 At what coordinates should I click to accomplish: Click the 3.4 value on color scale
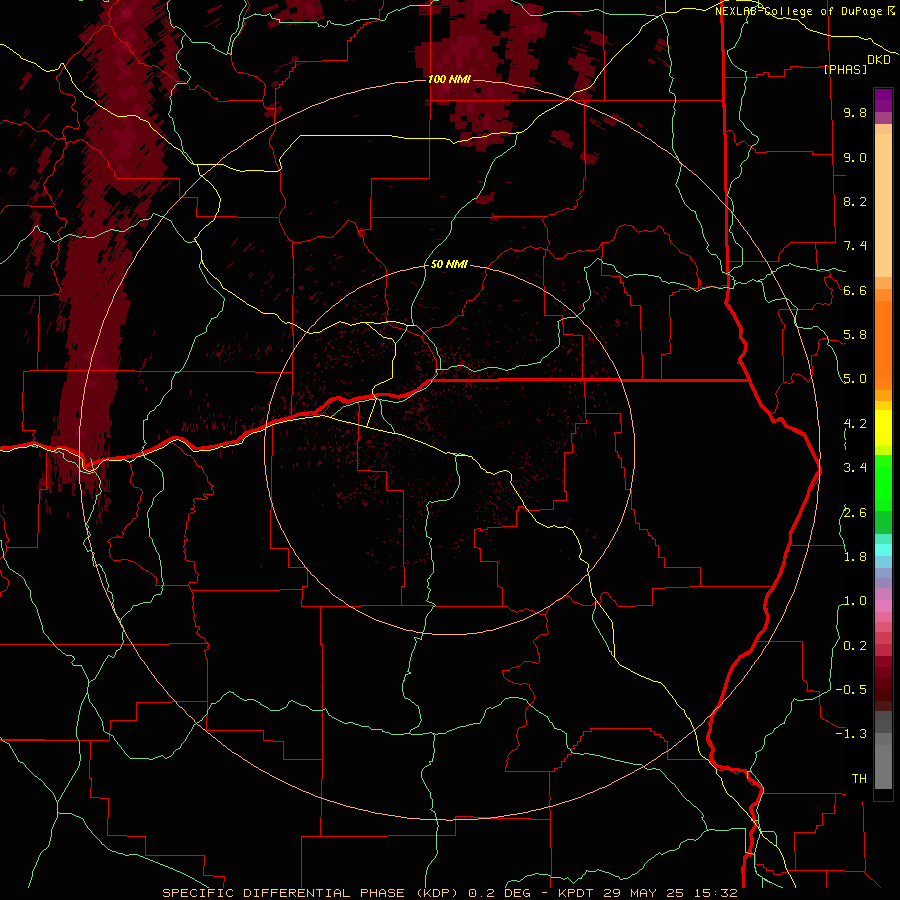point(855,468)
